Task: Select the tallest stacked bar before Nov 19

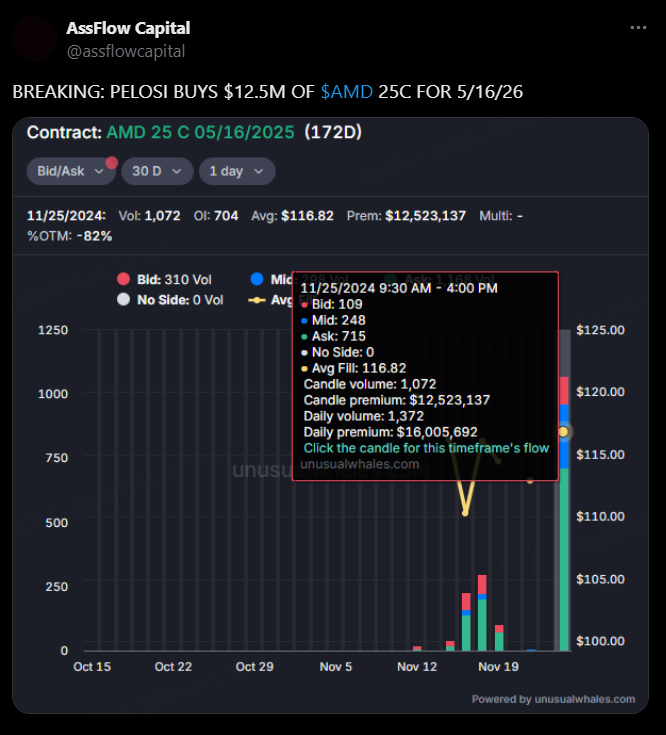Action: (482, 612)
